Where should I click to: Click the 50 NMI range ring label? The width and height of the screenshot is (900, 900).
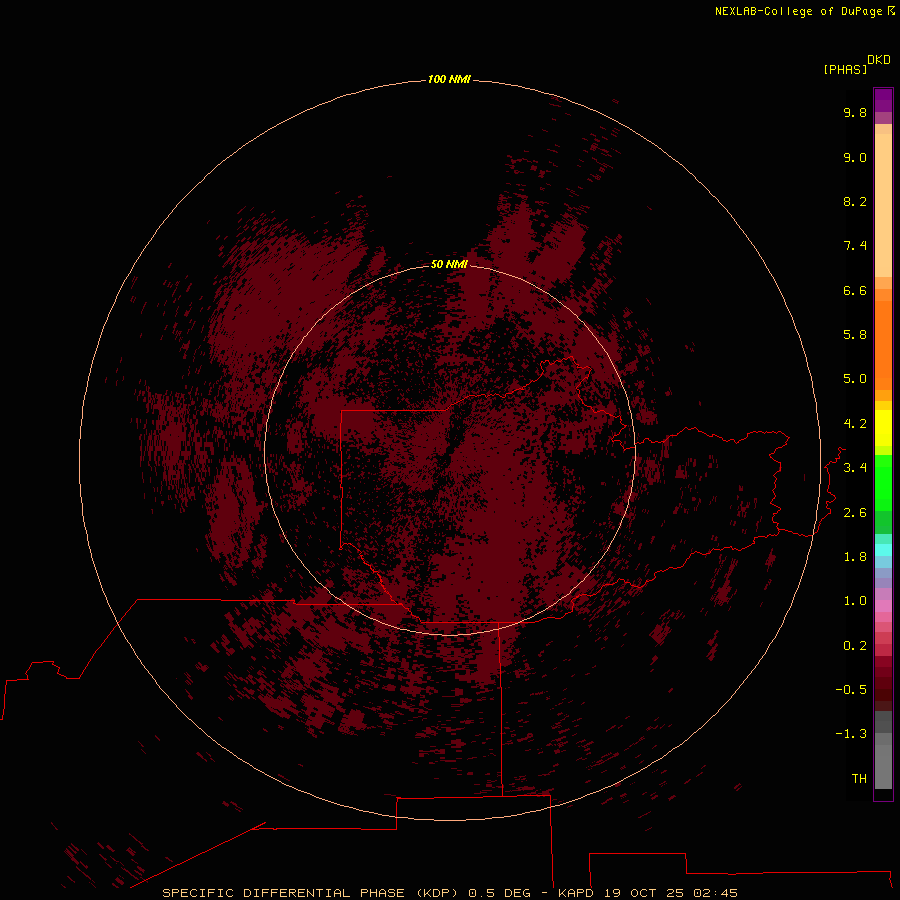coord(449,264)
